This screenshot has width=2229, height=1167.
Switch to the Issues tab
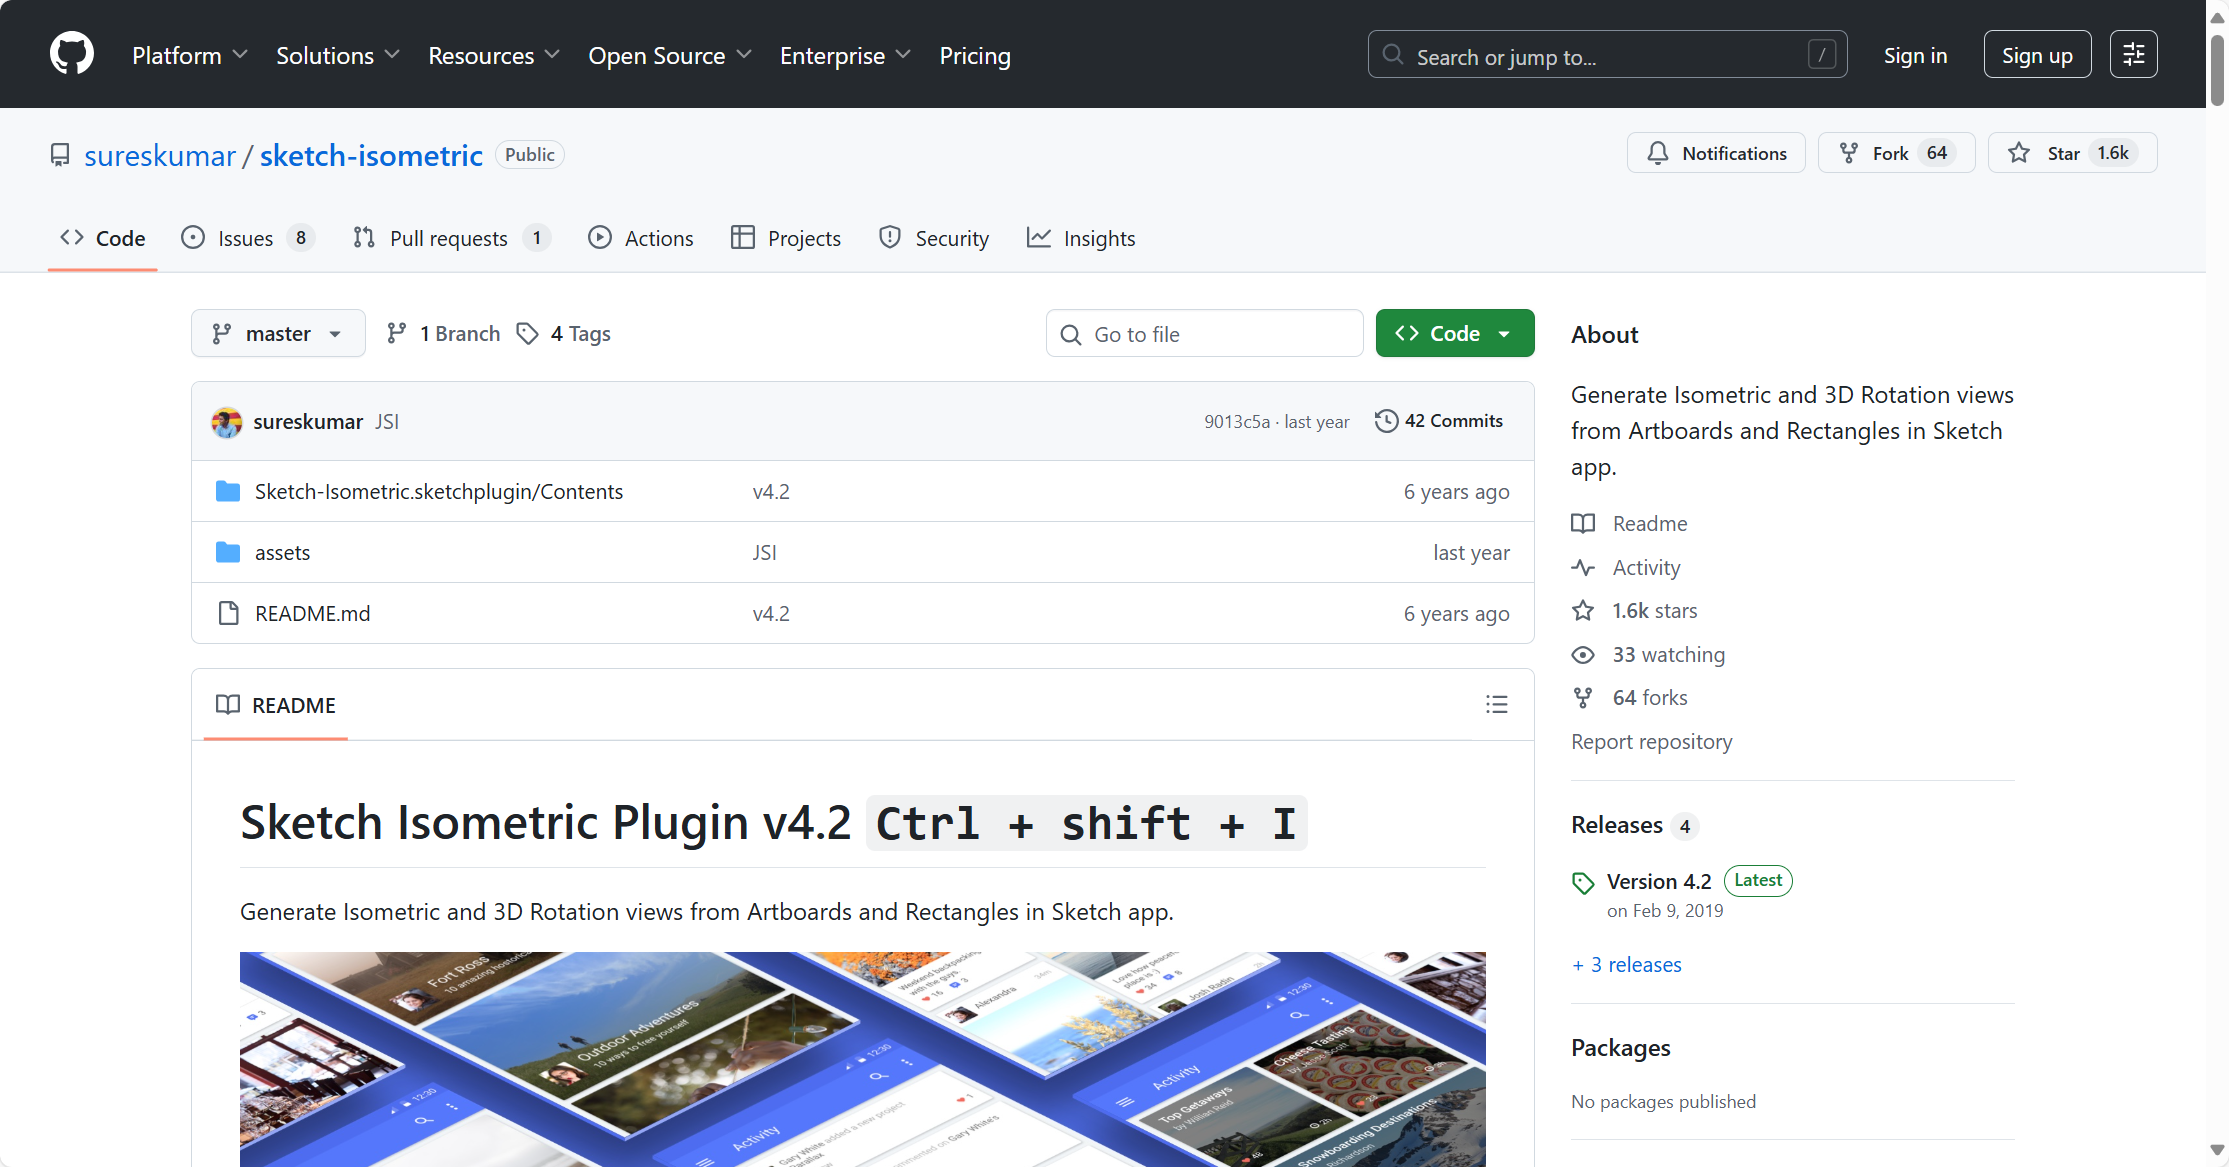coord(246,238)
